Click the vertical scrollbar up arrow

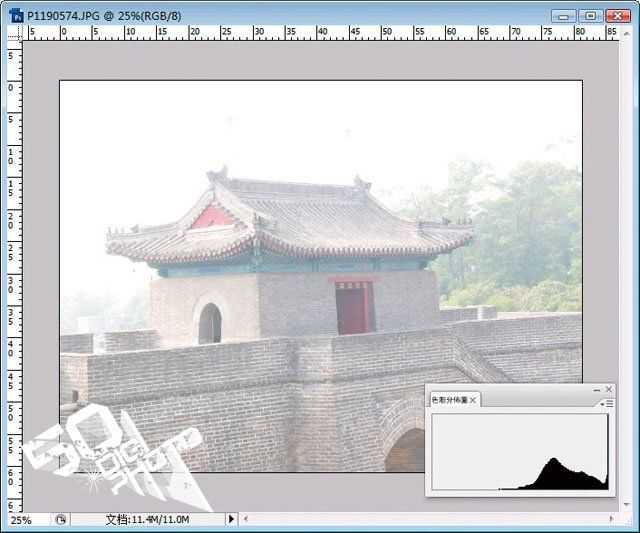627,34
